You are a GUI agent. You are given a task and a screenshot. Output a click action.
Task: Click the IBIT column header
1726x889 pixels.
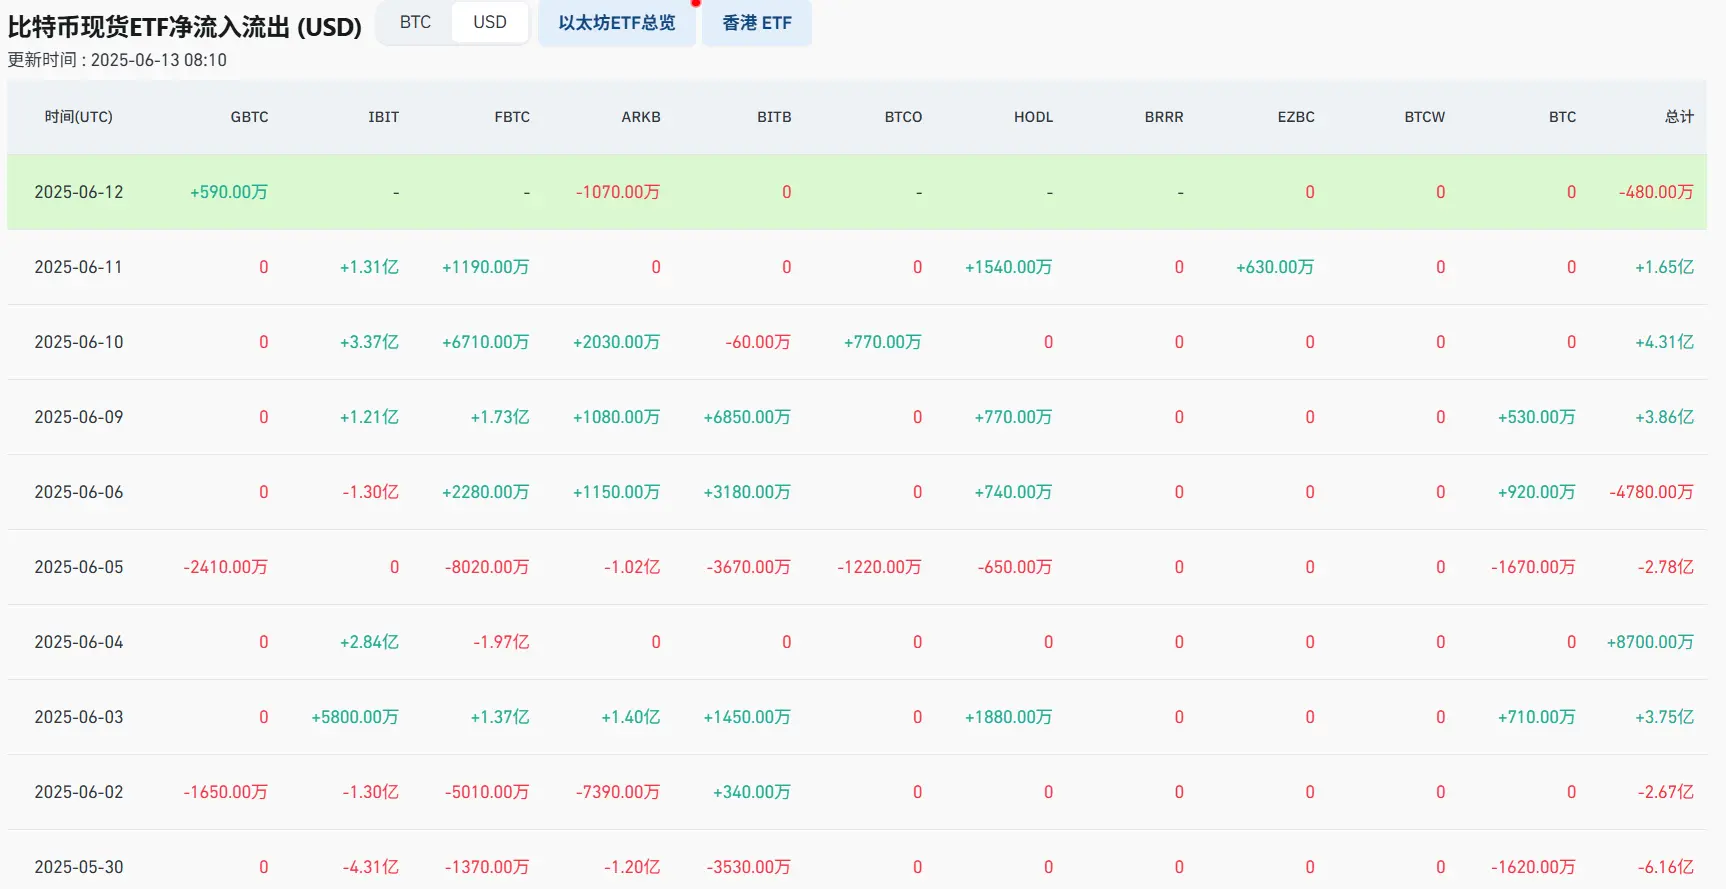383,117
